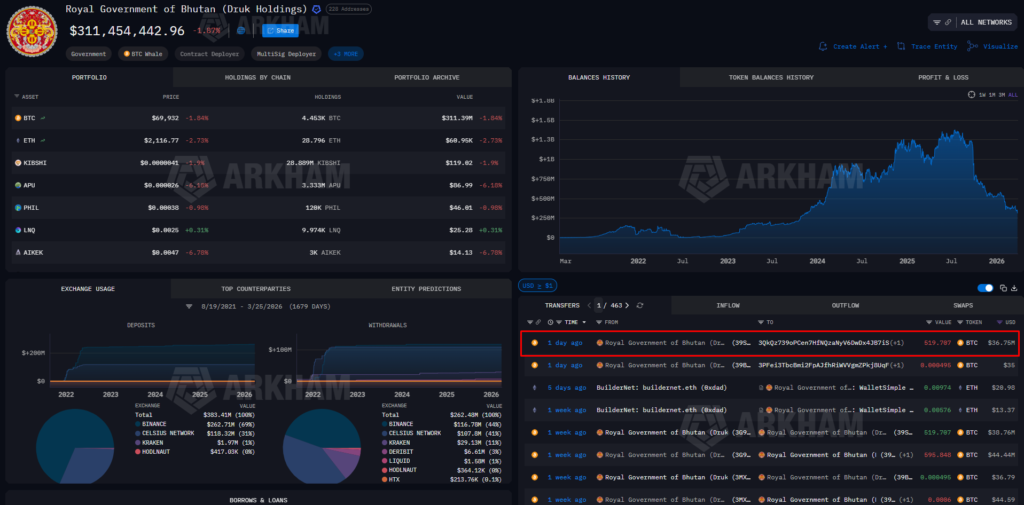Toggle the transfers table switch
Viewport: 1024px width, 505px height.
pos(985,288)
